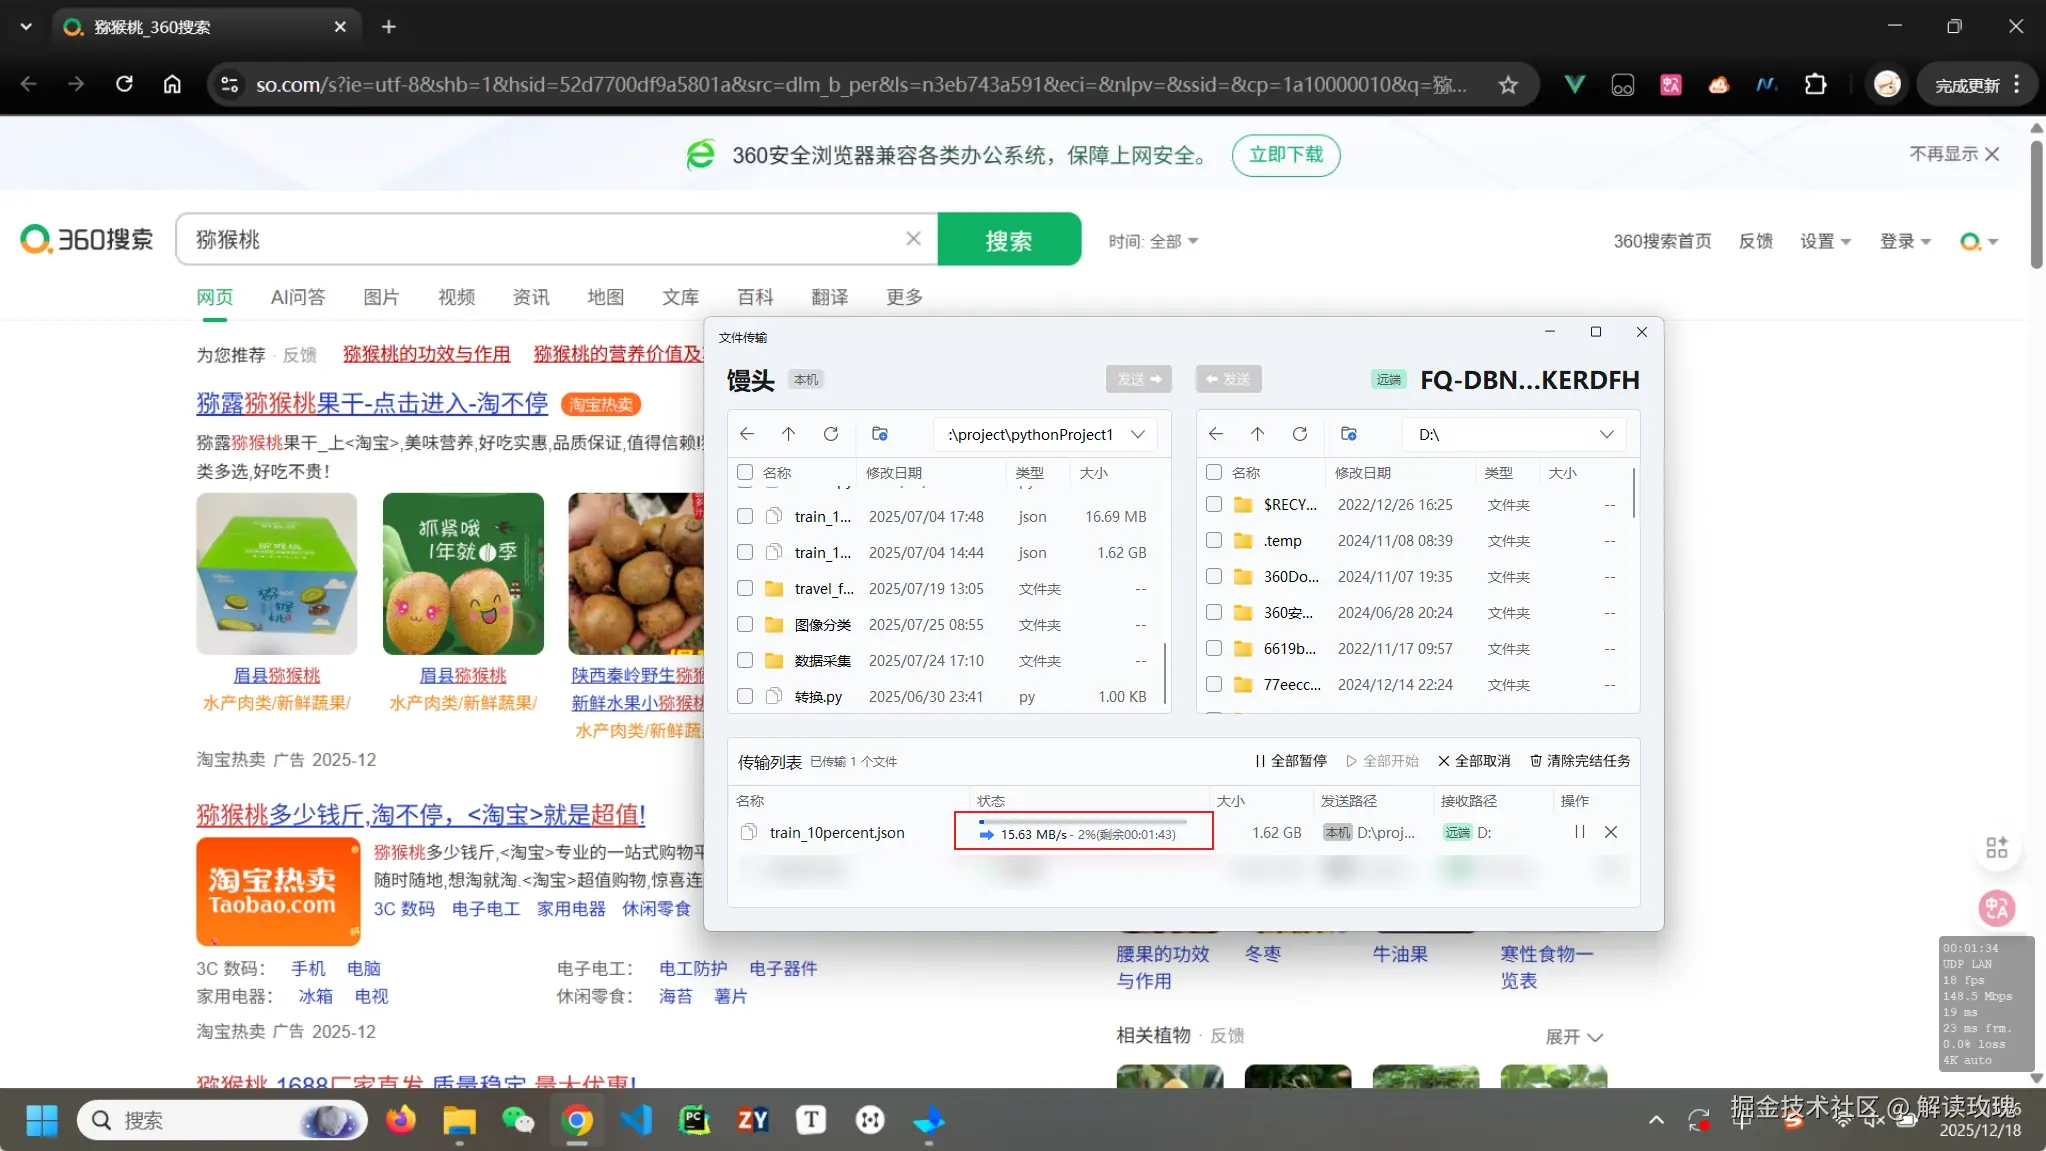
Task: Click the transfer progress bar for train_10percent.json
Action: pos(1083,822)
